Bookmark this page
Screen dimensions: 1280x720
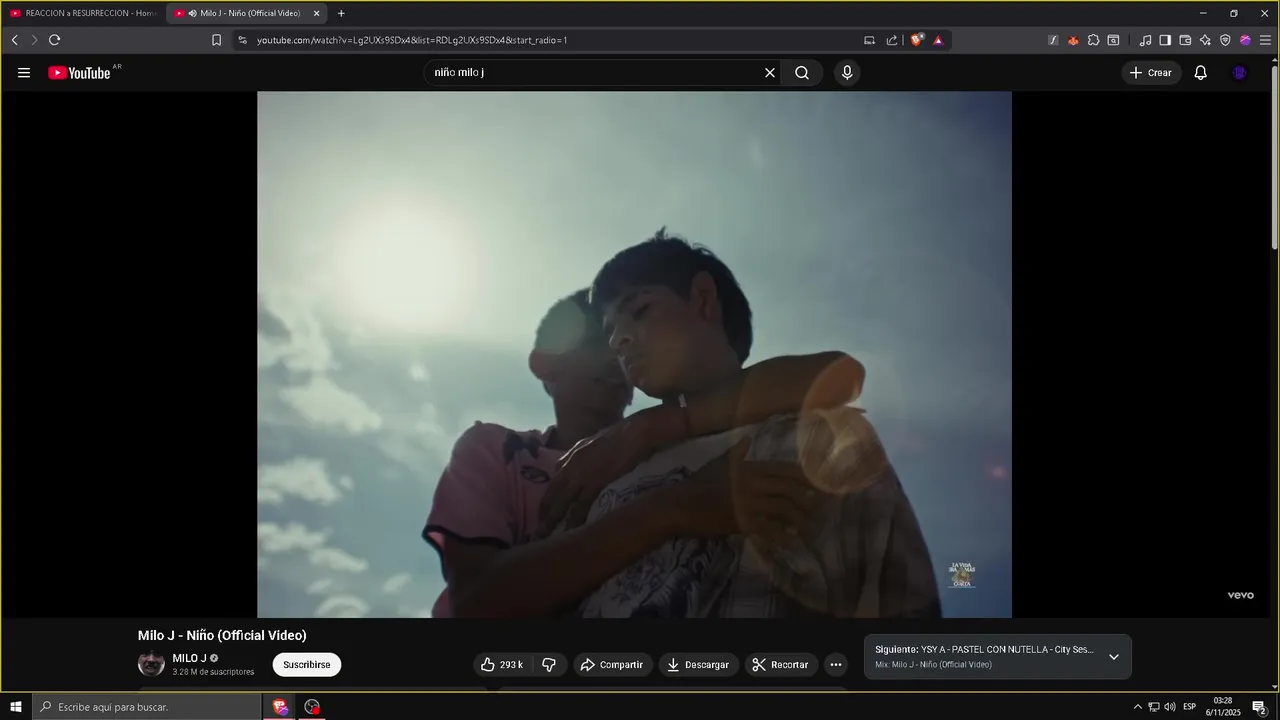pos(216,40)
